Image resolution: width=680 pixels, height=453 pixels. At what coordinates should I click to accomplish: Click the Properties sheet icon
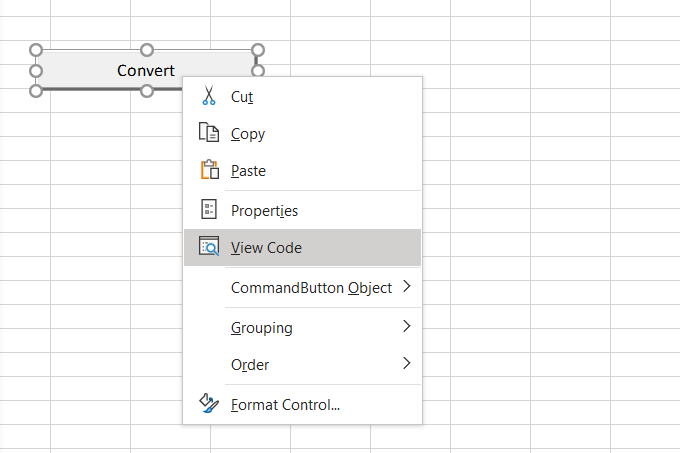click(208, 210)
